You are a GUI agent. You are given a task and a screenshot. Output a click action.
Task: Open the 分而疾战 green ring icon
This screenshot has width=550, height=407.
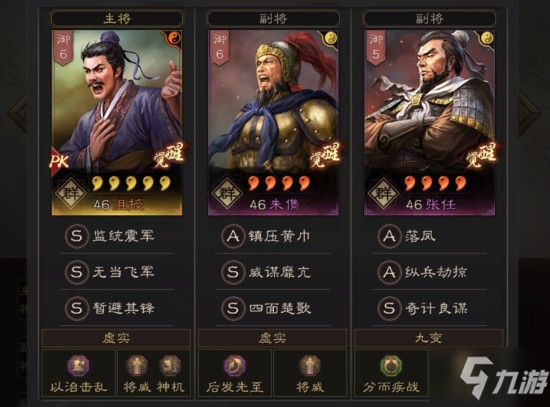click(x=391, y=366)
